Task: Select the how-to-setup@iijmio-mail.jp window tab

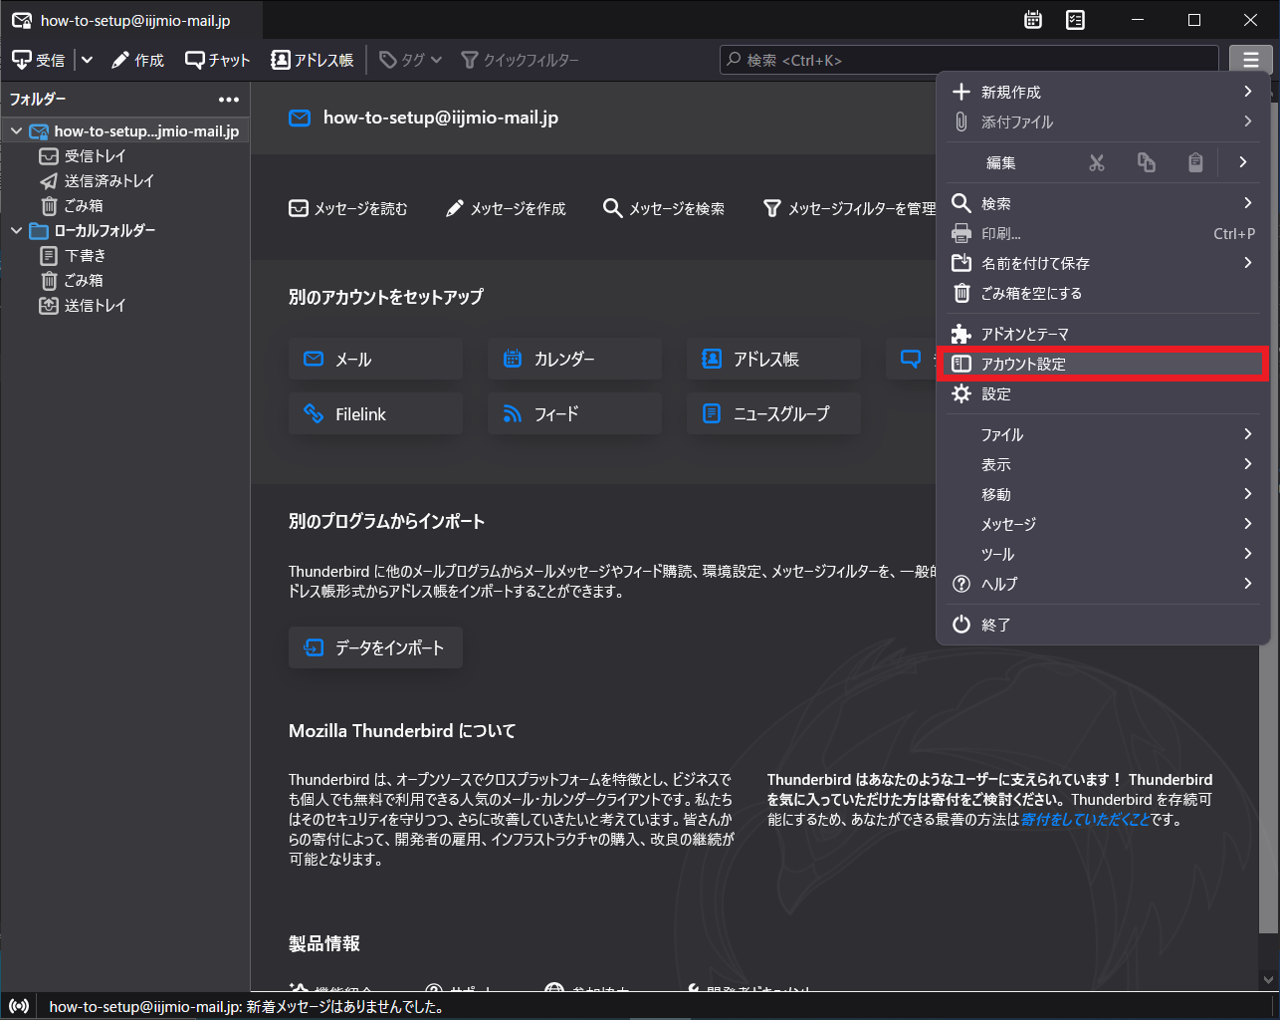Action: tap(131, 20)
